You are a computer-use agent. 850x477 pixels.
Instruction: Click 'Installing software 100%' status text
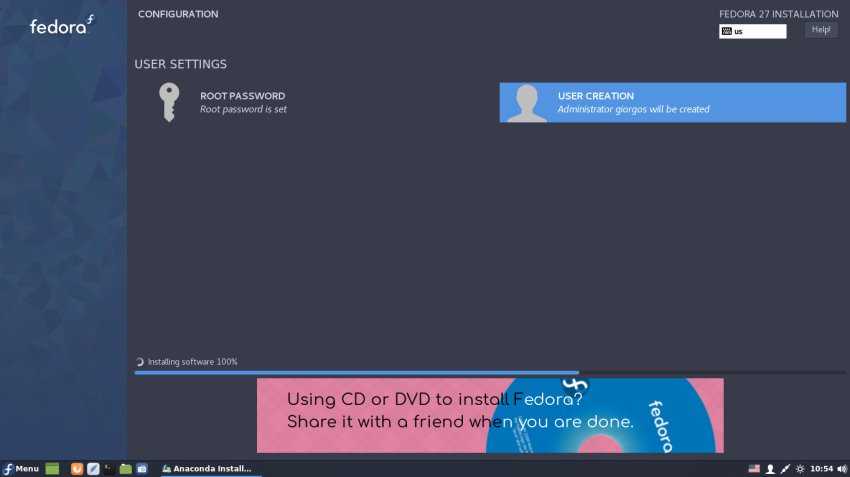[x=192, y=362]
